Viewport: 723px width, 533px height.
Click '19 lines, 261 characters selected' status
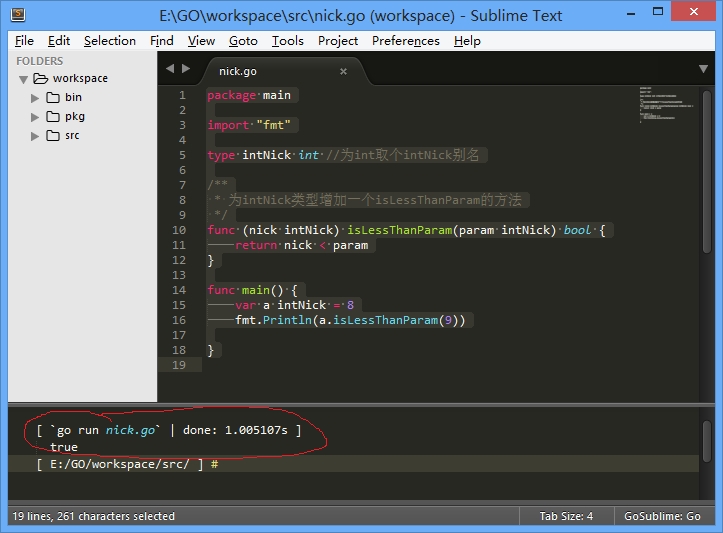94,516
